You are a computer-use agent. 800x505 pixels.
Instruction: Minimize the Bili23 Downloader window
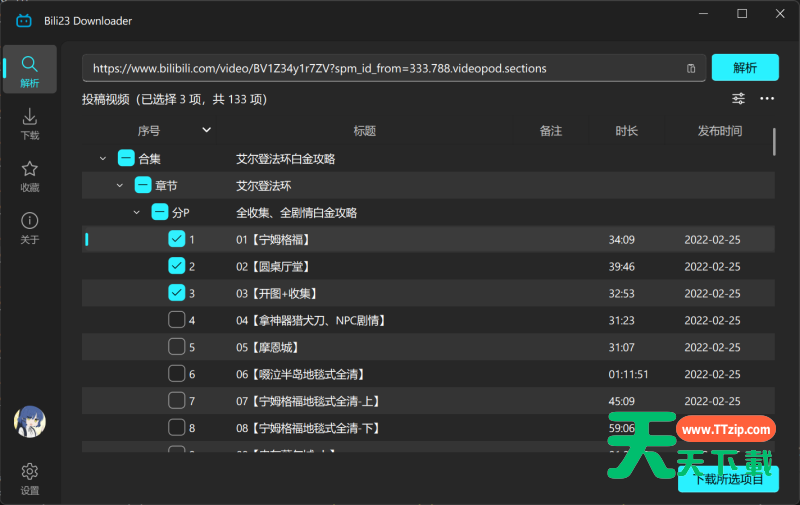(704, 14)
